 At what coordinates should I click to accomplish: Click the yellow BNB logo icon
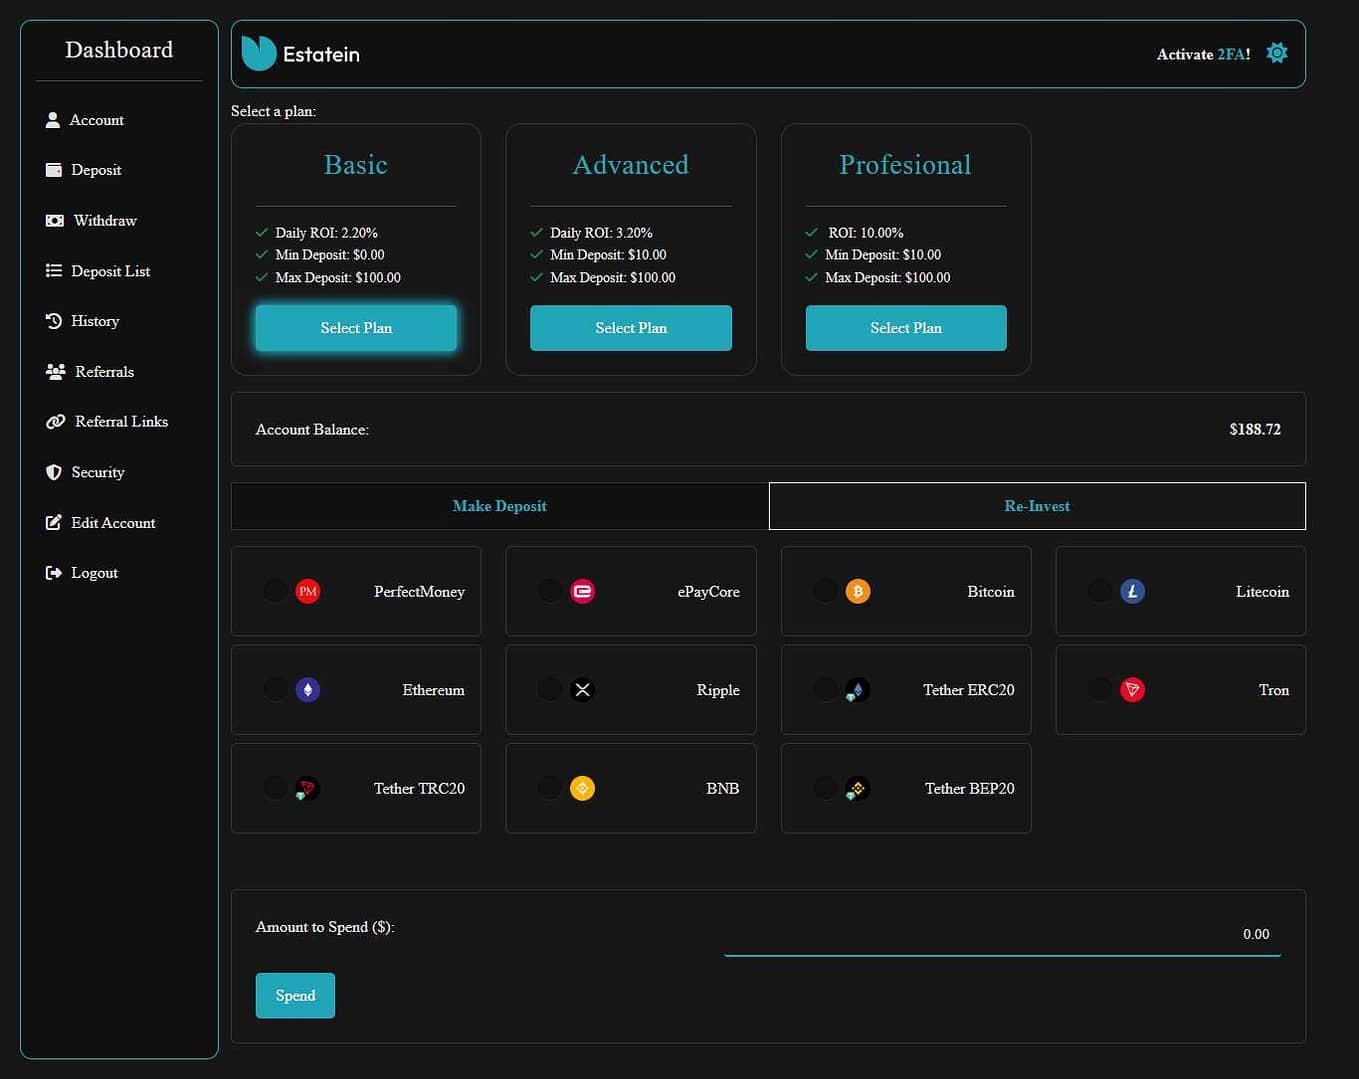[583, 788]
